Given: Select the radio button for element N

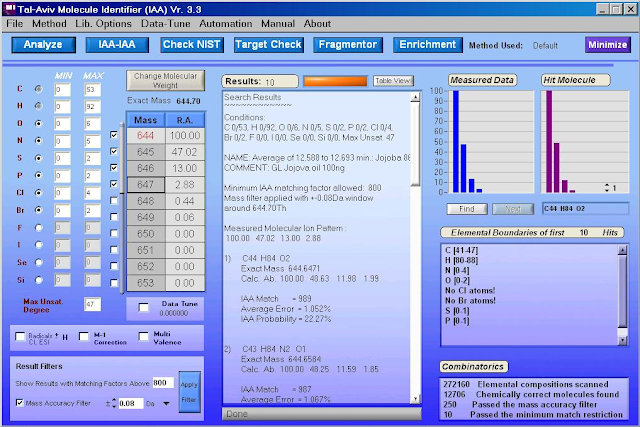Looking at the screenshot, I should [38, 140].
